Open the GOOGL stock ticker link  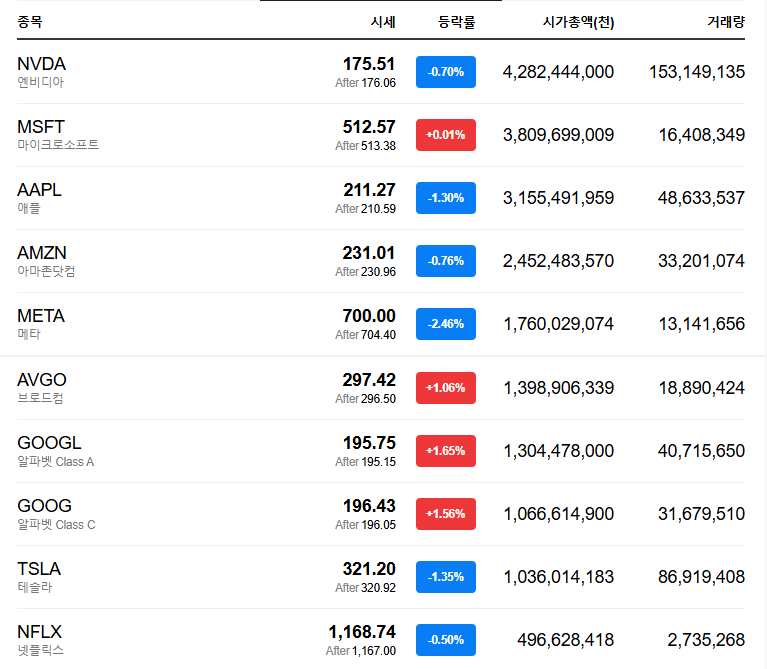click(x=49, y=444)
